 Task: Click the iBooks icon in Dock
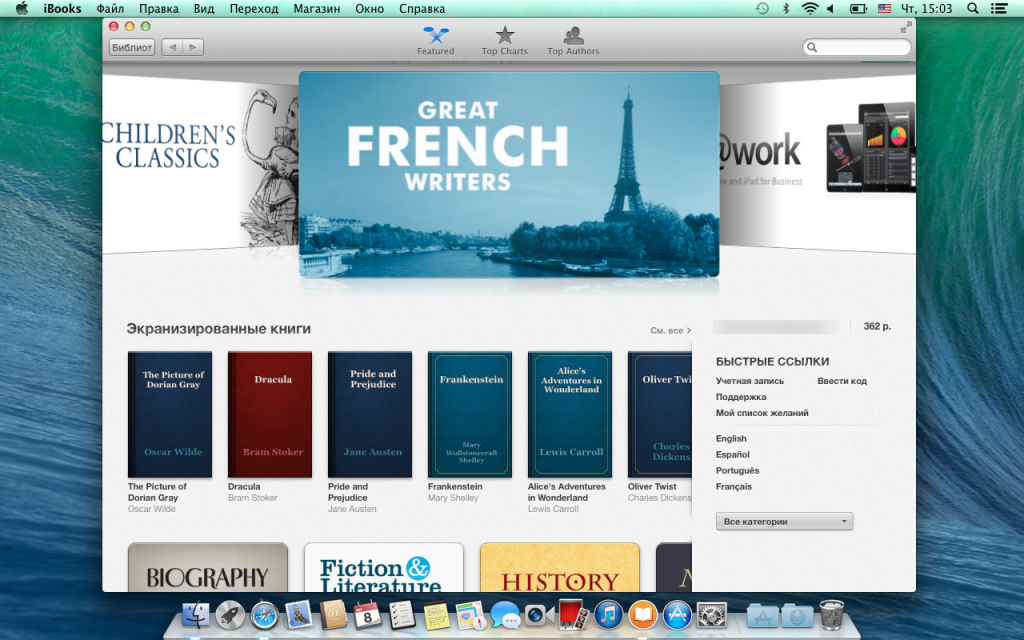(643, 615)
